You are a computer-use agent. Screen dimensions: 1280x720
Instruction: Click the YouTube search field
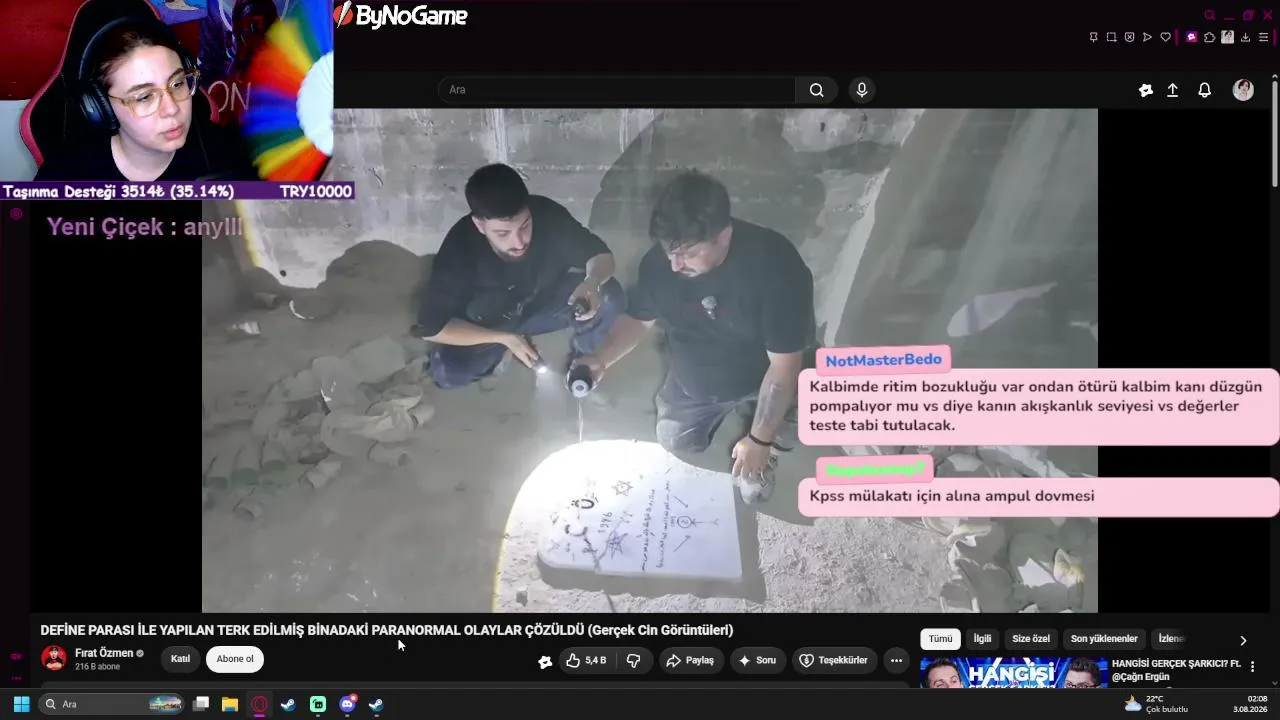point(617,90)
